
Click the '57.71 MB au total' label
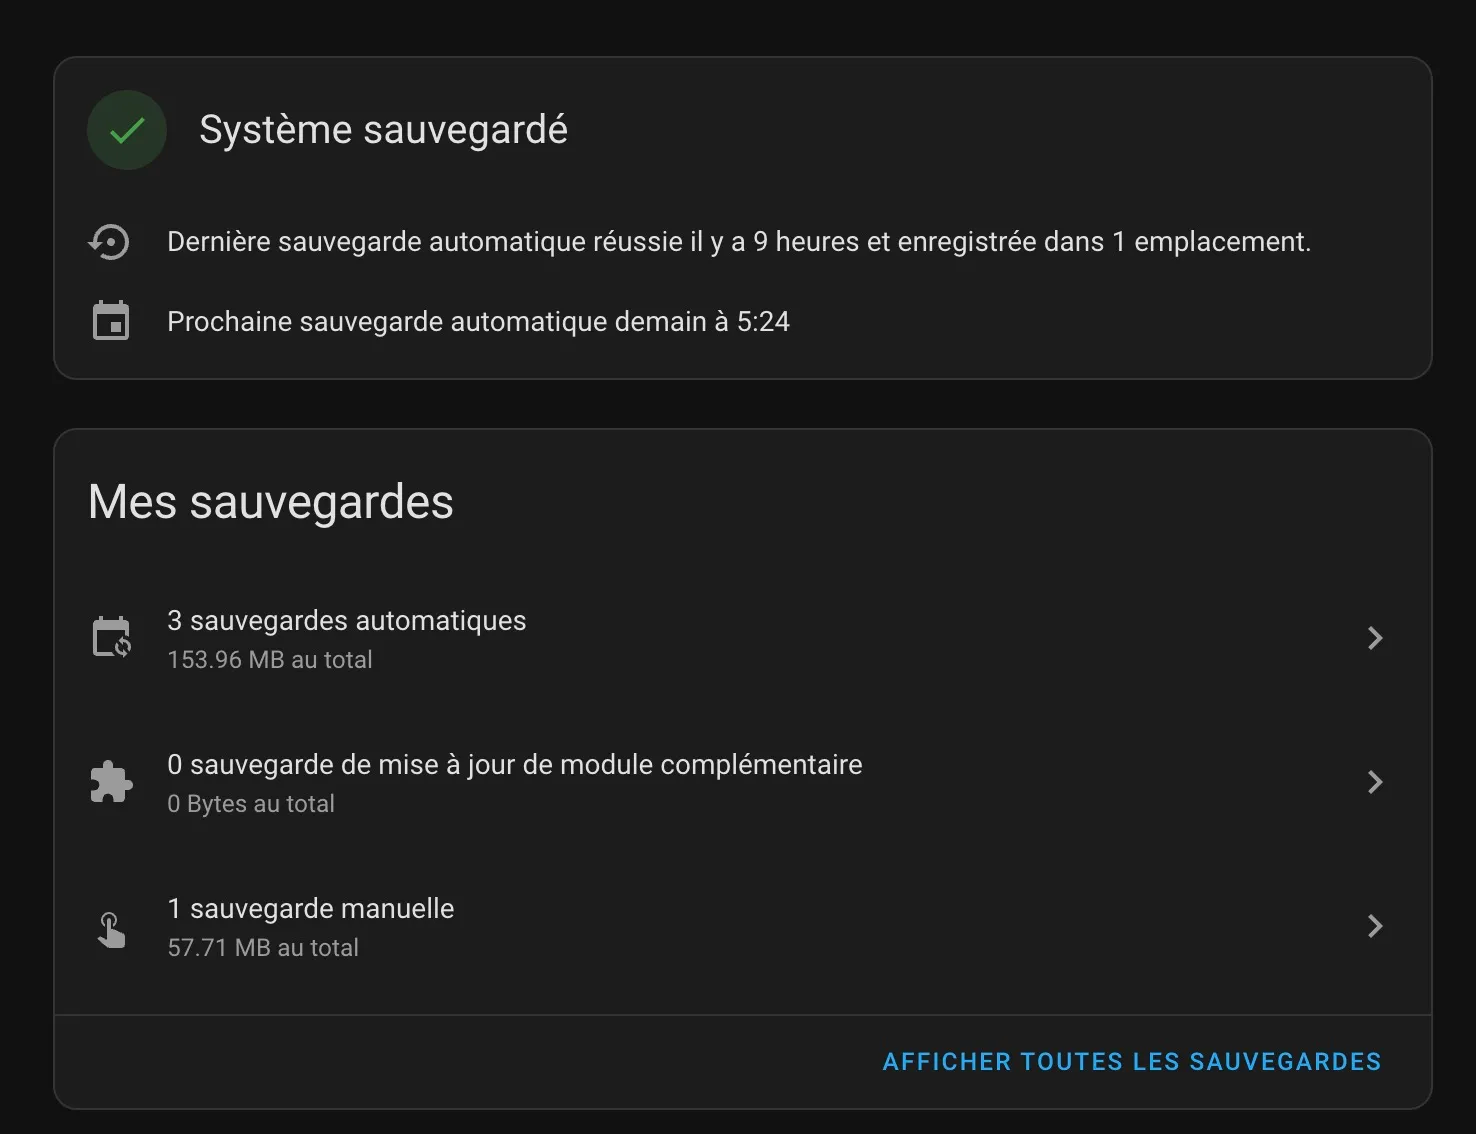[x=263, y=947]
